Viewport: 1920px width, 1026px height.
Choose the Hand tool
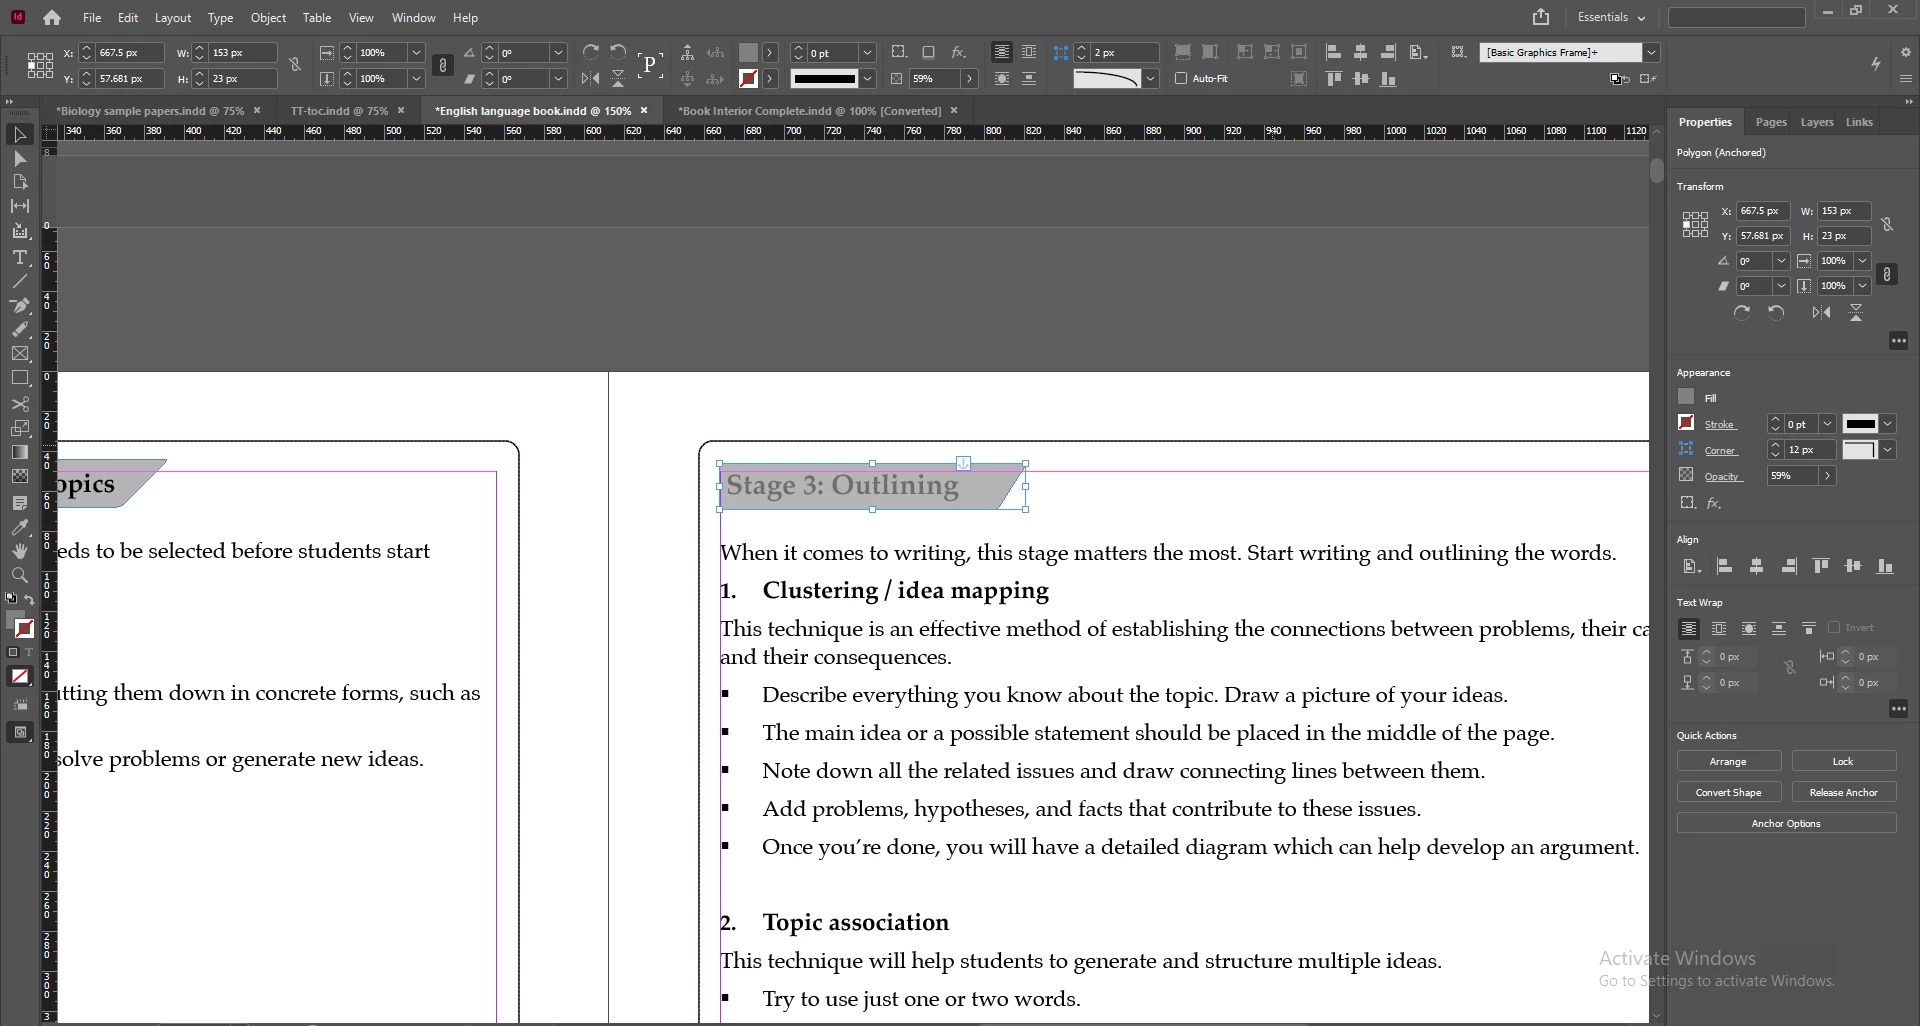pyautogui.click(x=20, y=551)
